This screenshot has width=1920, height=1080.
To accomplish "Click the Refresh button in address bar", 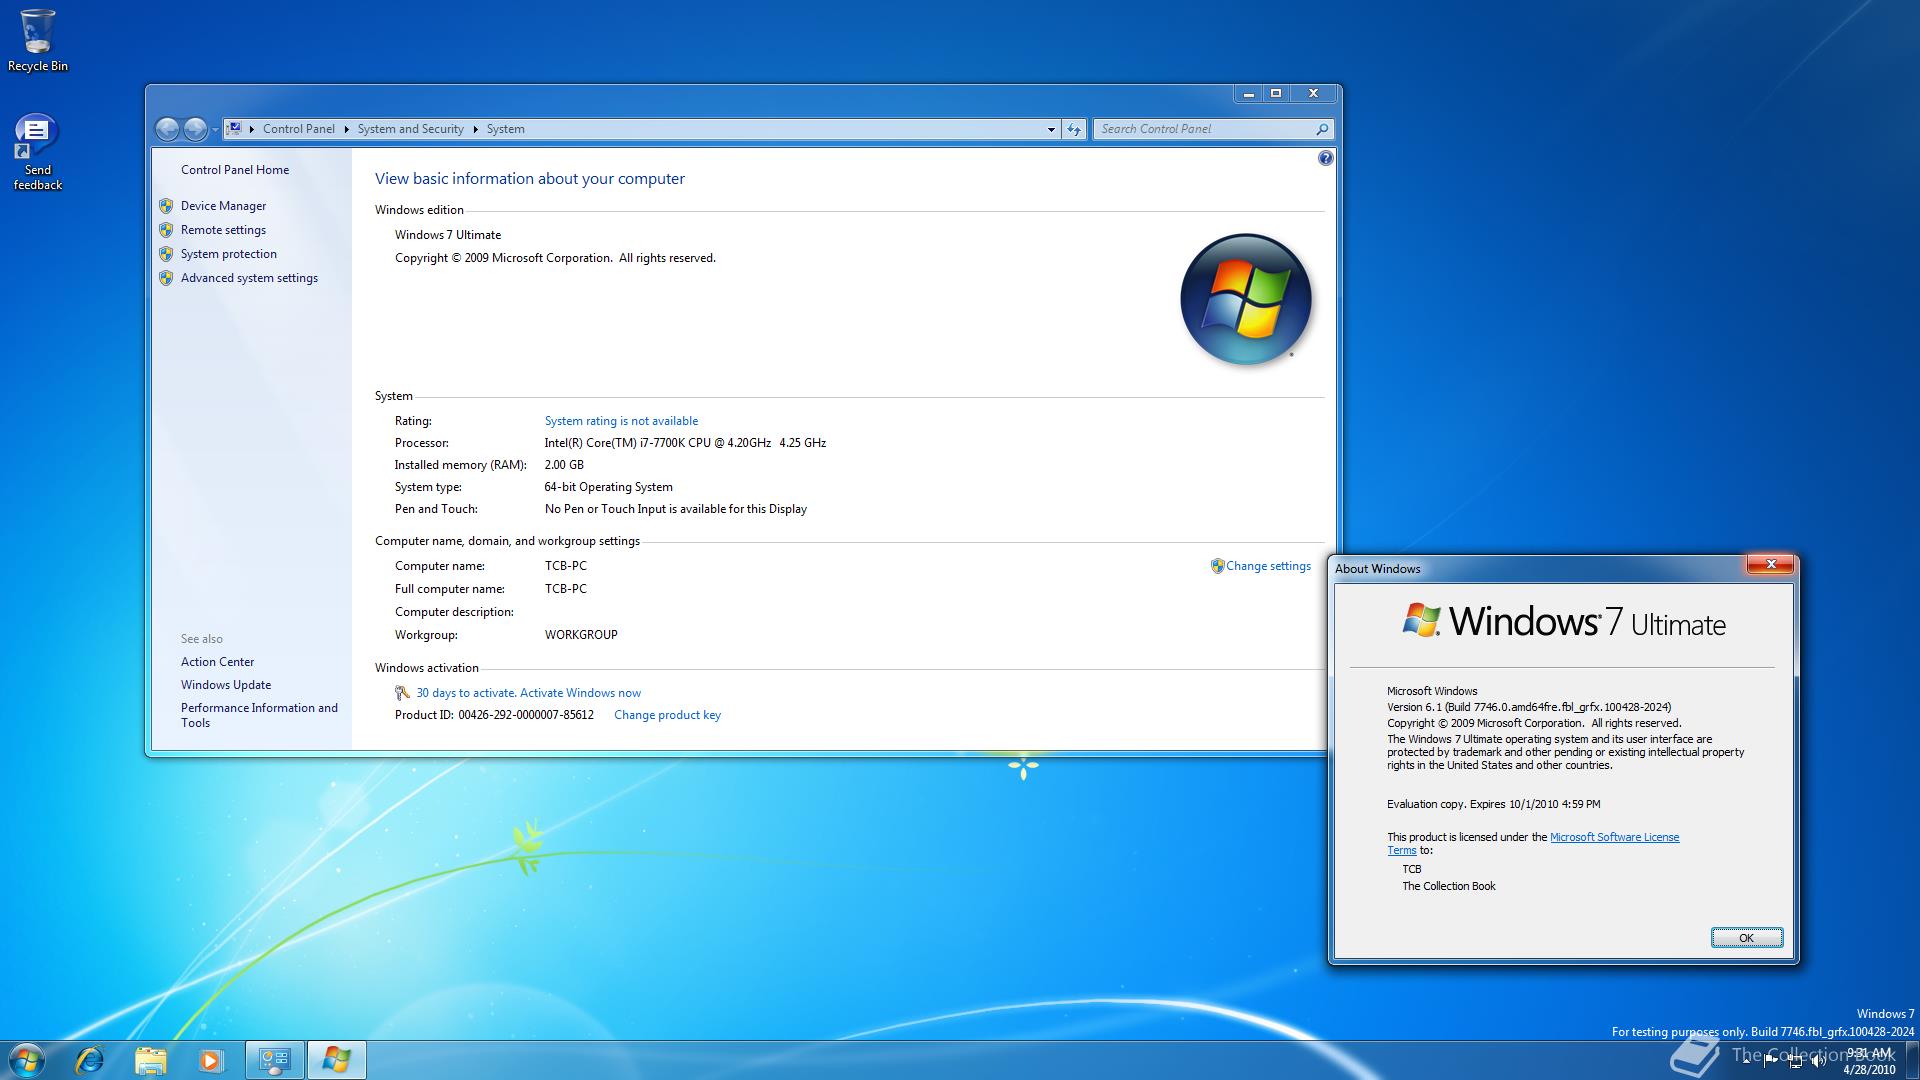I will pos(1074,129).
